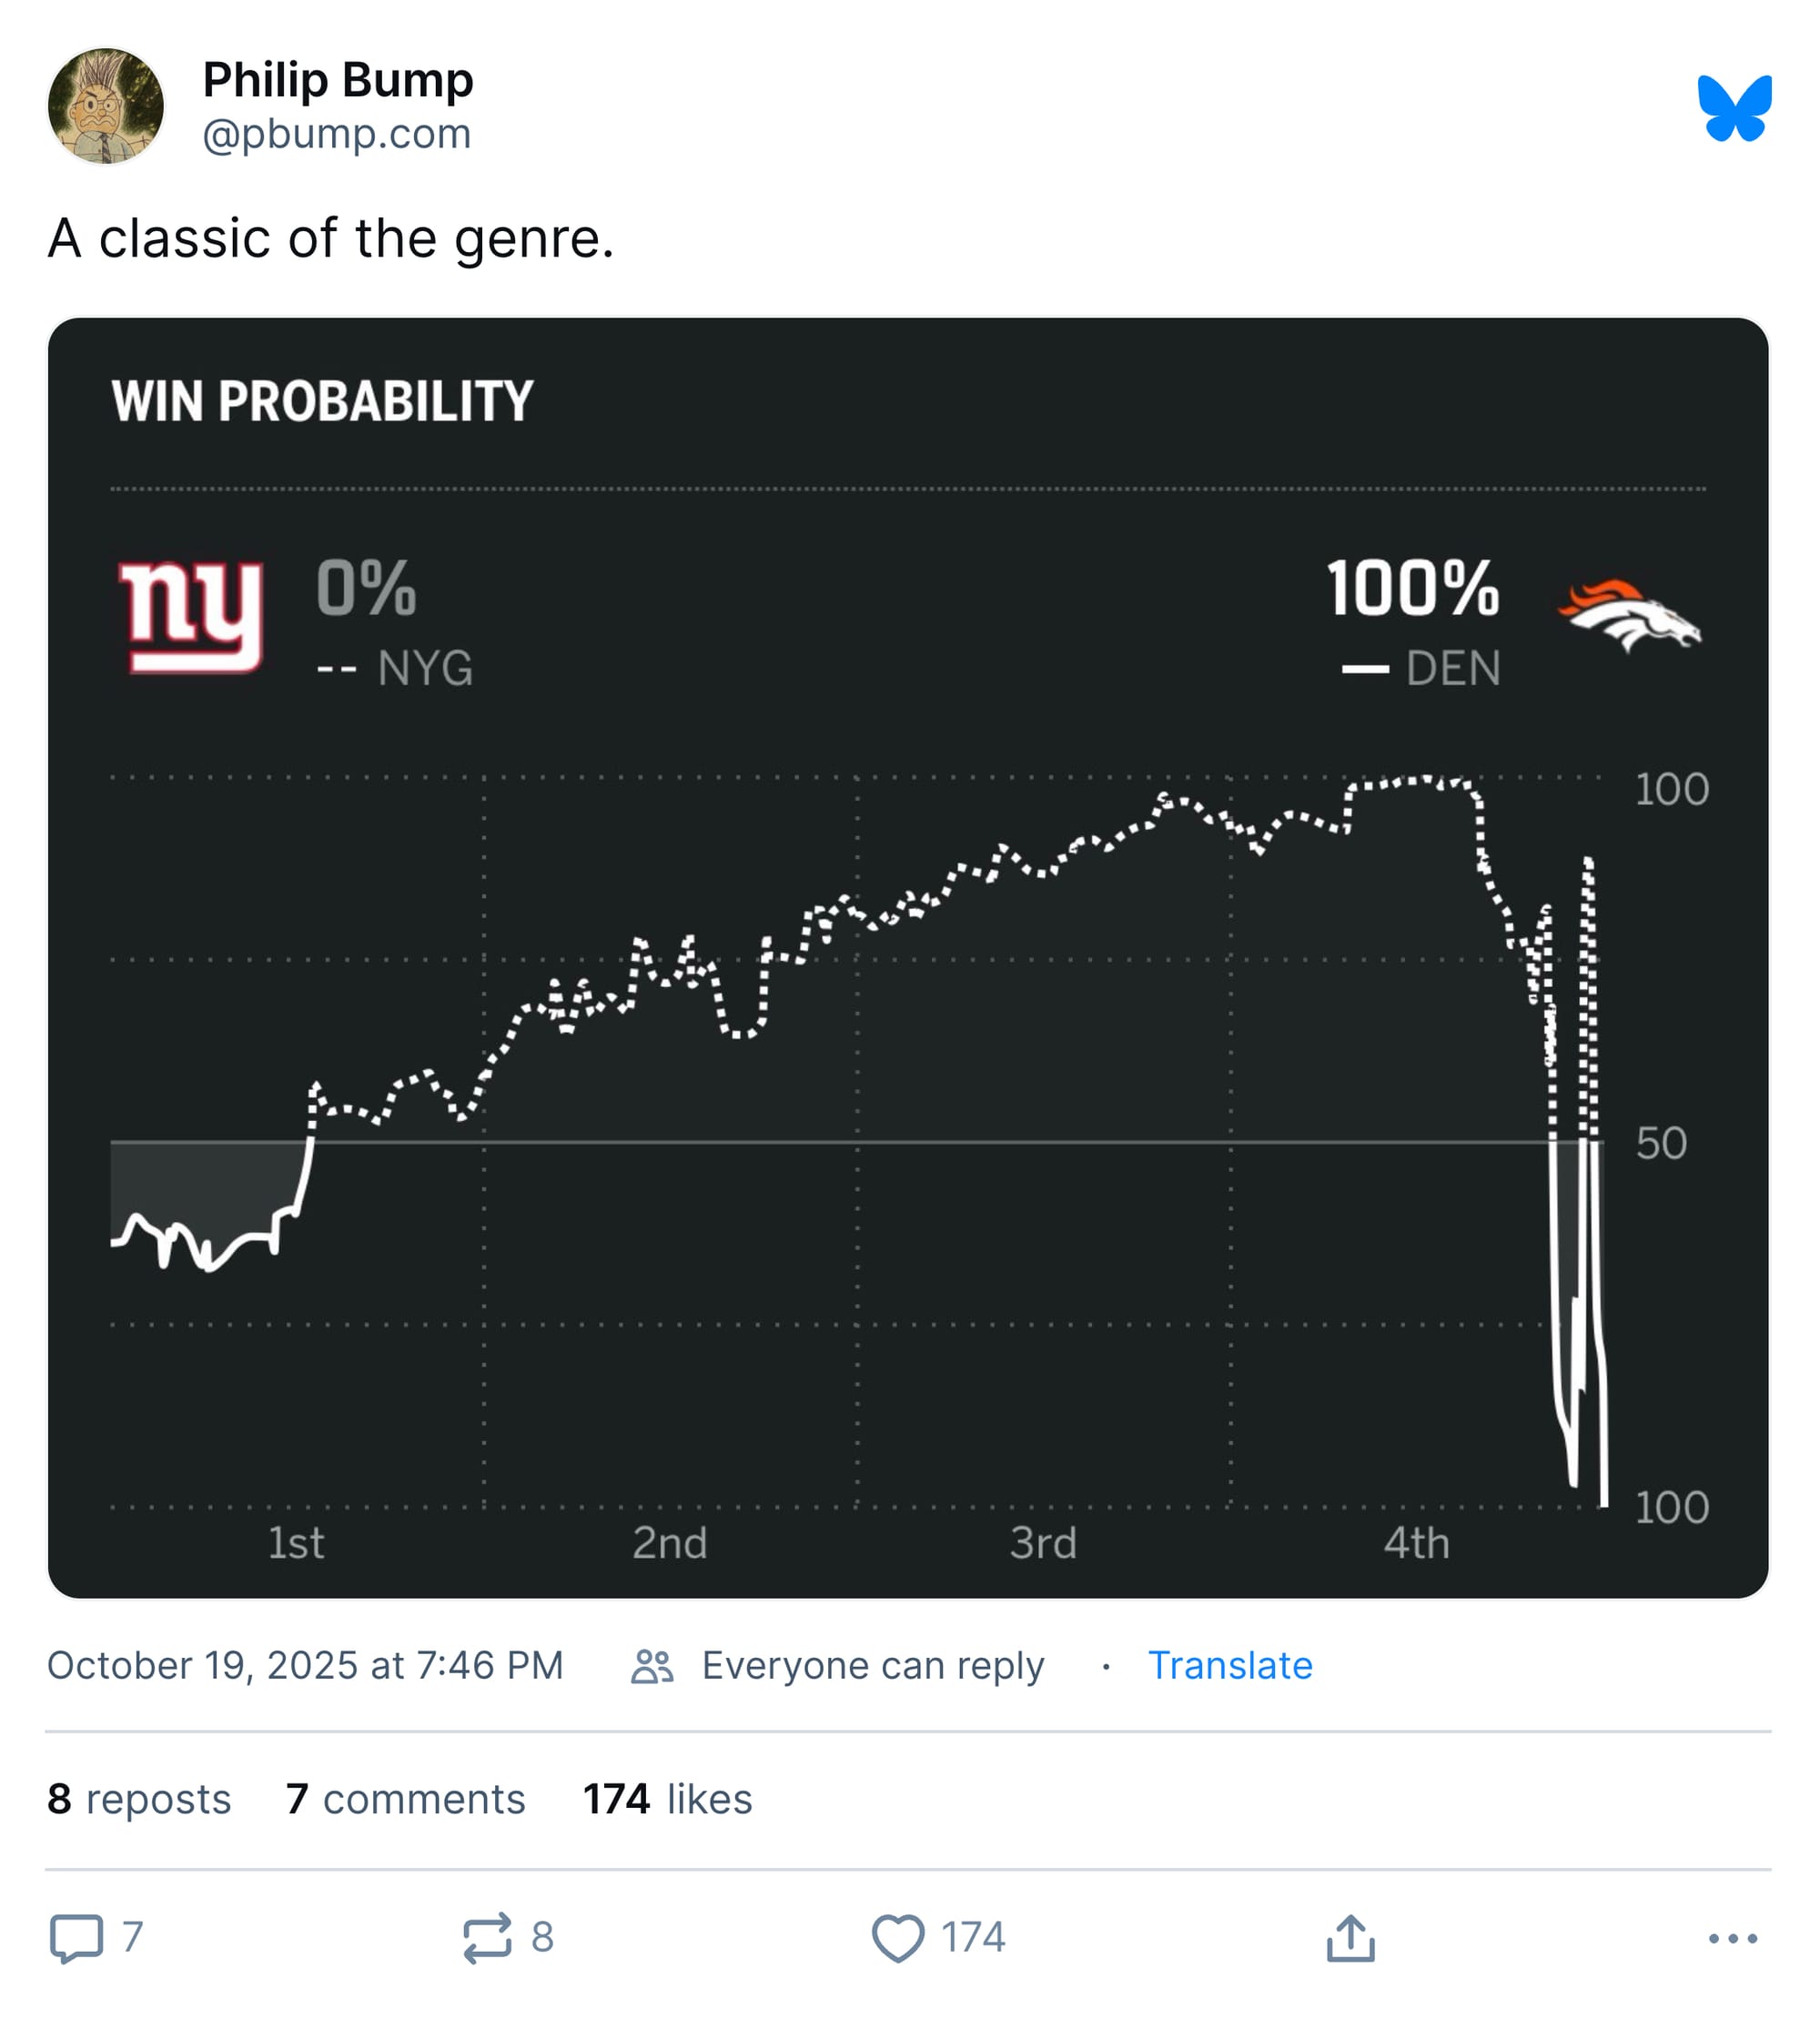Screen dimensions: 1820x2019
Task: Click the Everyone can reply people icon
Action: [652, 1667]
